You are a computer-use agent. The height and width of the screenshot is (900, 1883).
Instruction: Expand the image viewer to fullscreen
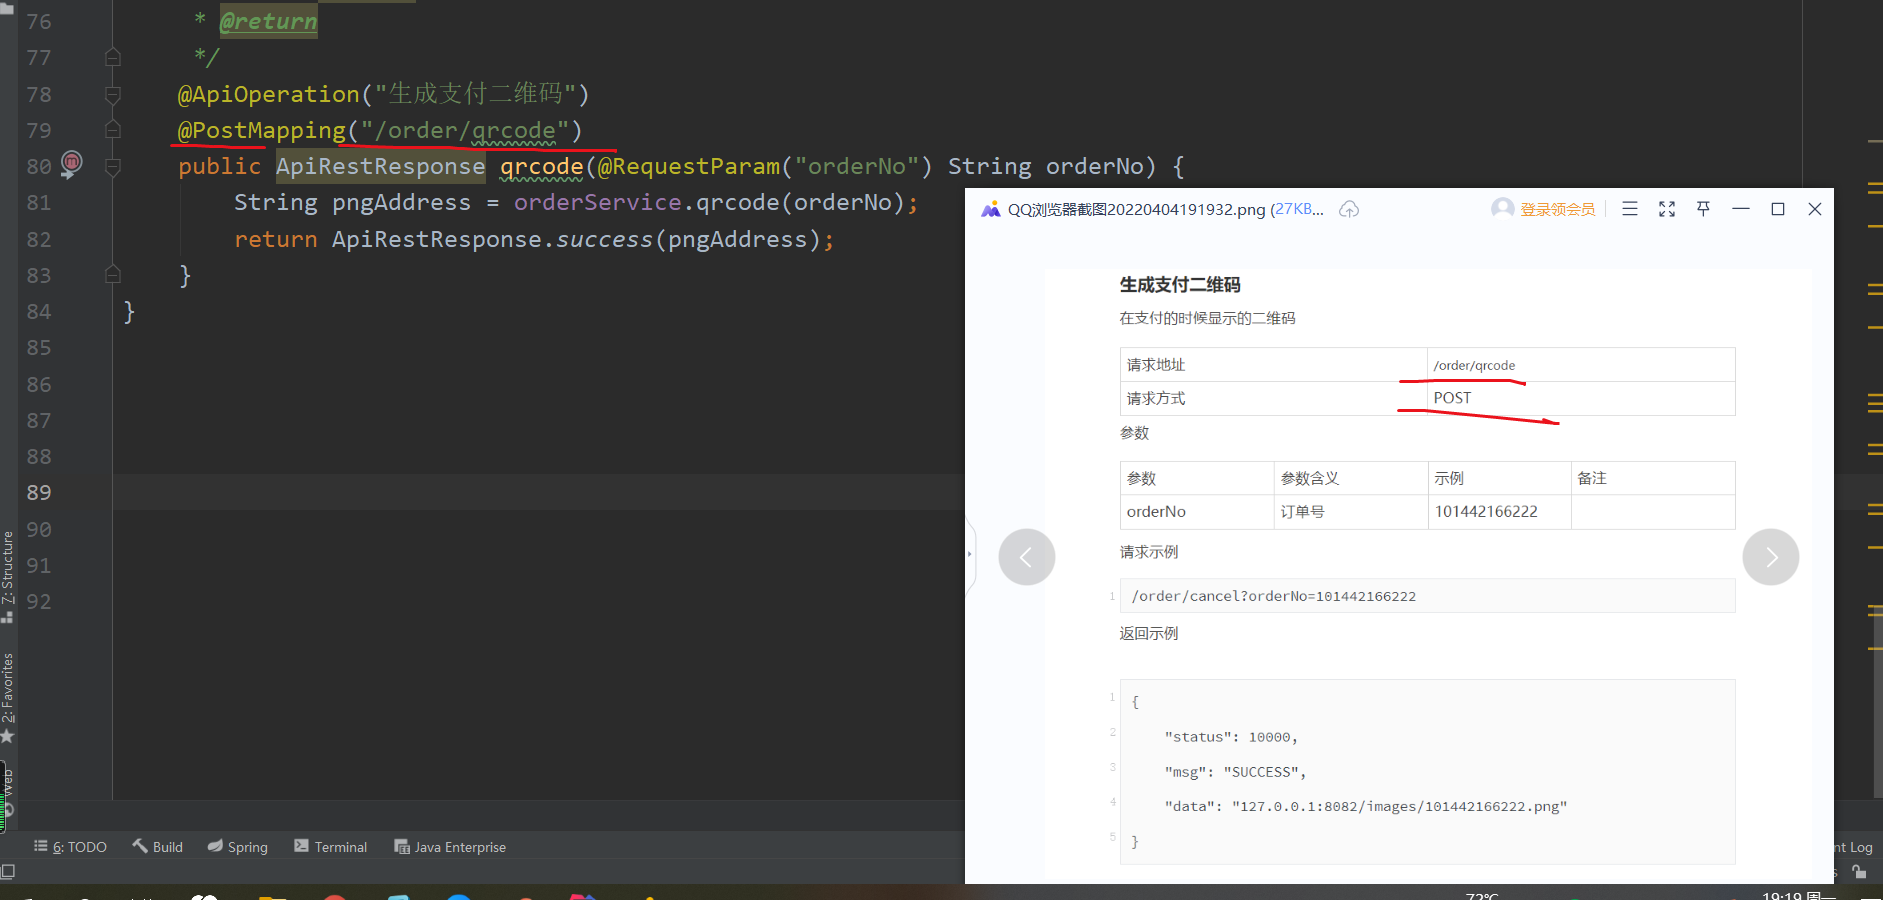1666,209
